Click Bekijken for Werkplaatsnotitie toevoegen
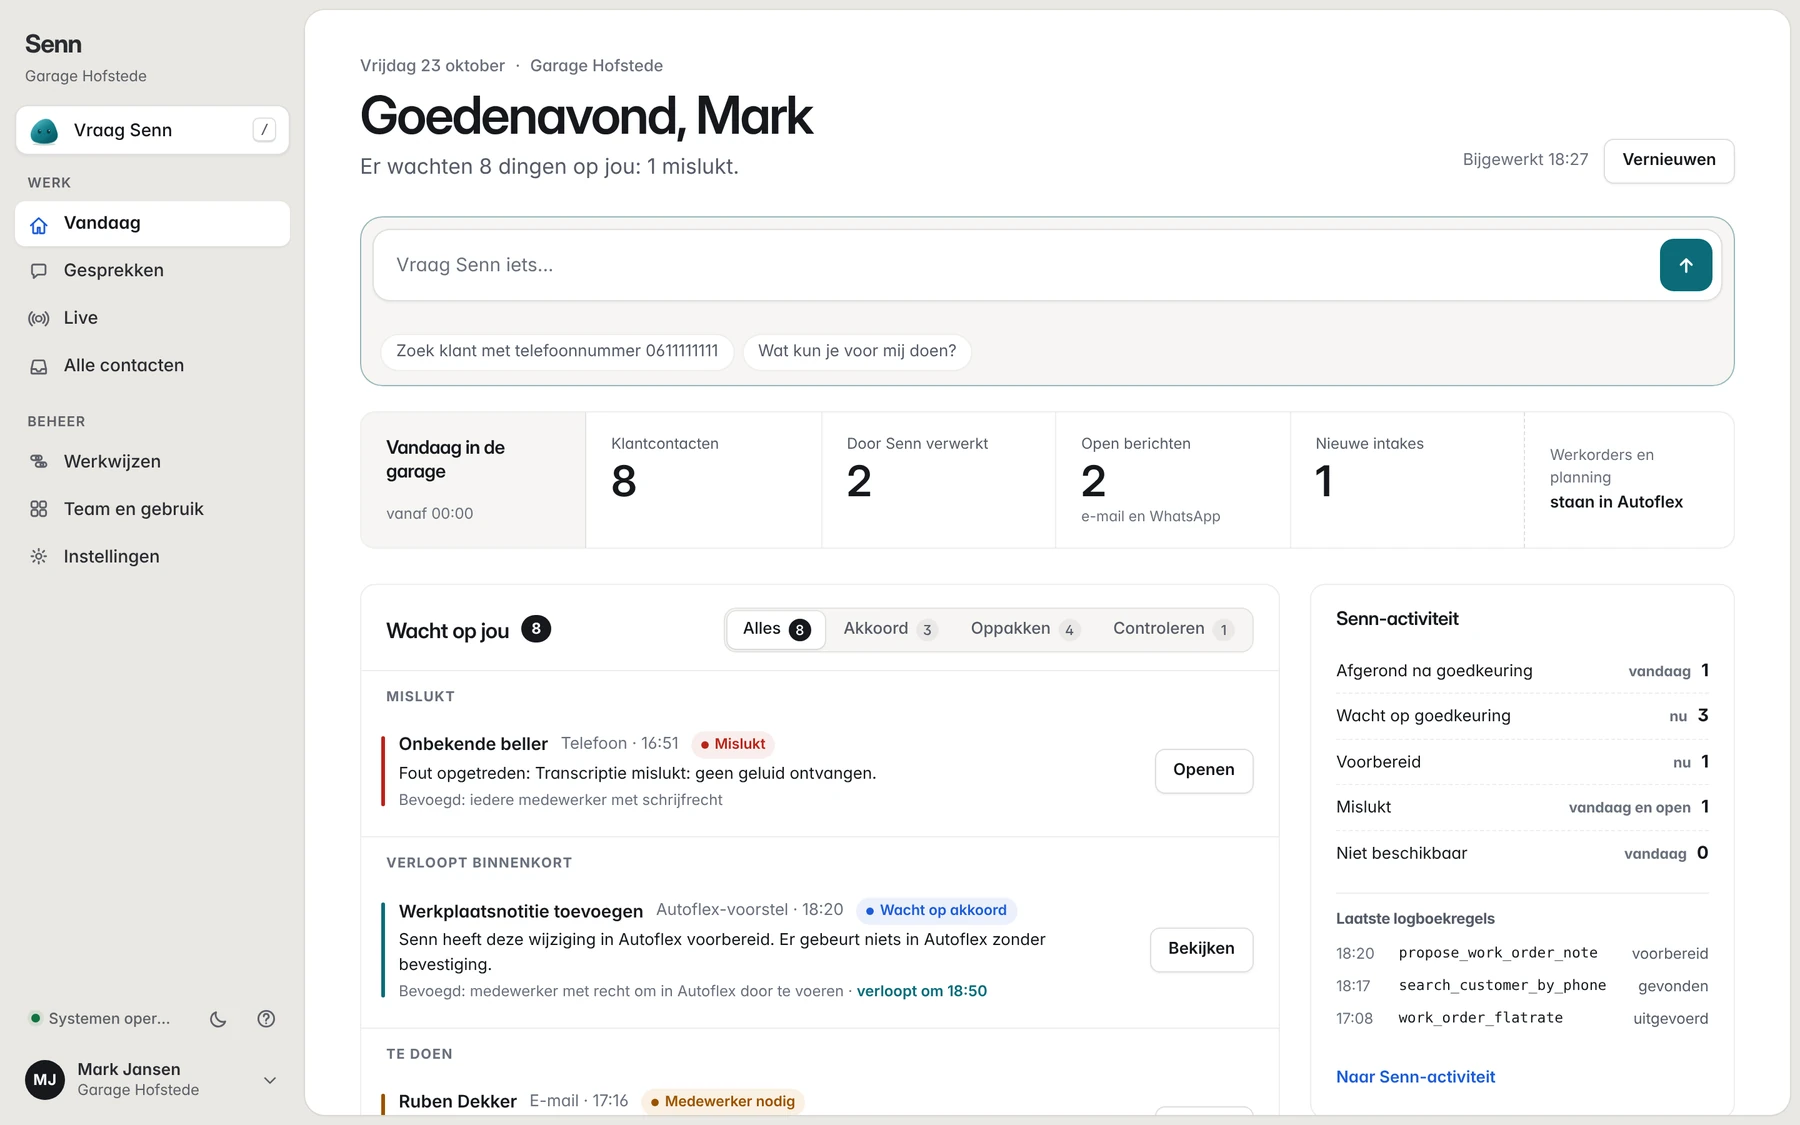 1201,949
